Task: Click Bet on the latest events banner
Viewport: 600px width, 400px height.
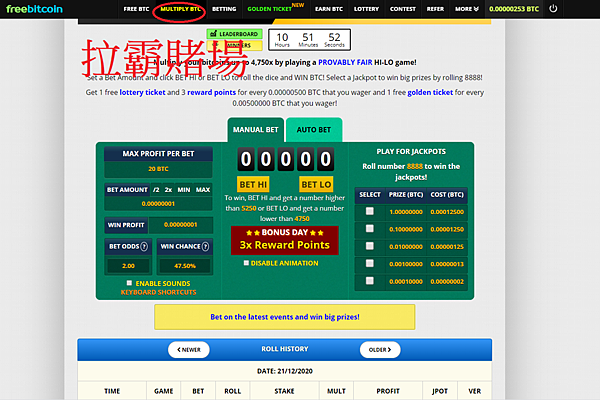Action: click(x=285, y=317)
